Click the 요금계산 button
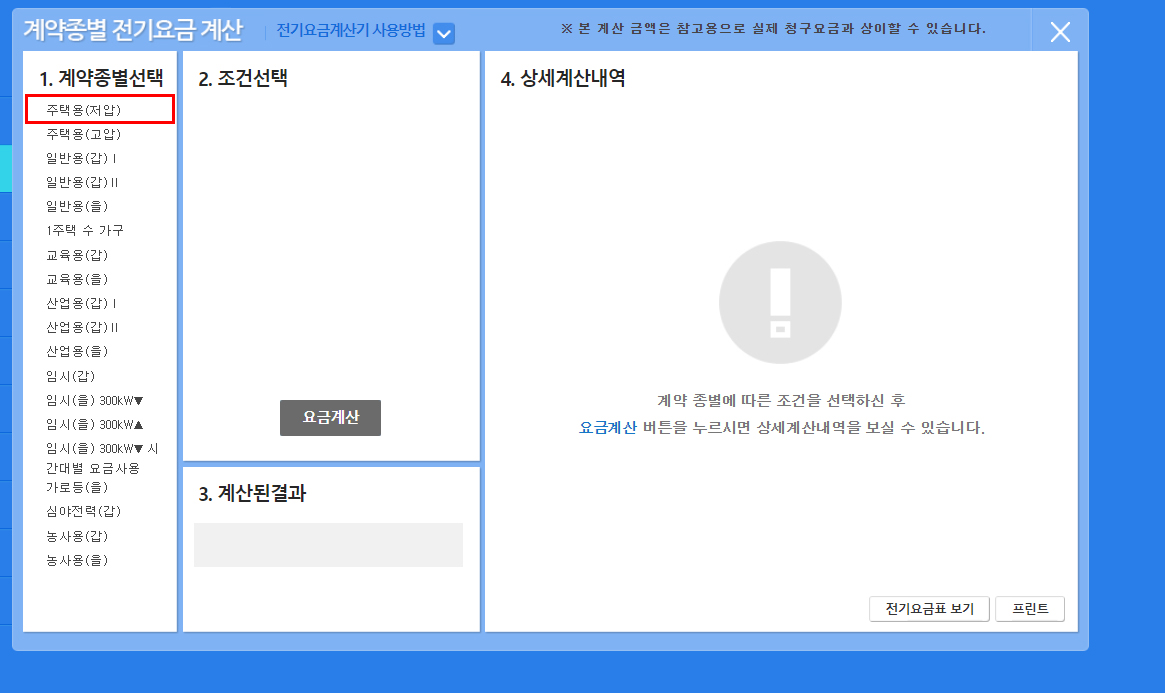The image size is (1165, 693). [x=331, y=417]
